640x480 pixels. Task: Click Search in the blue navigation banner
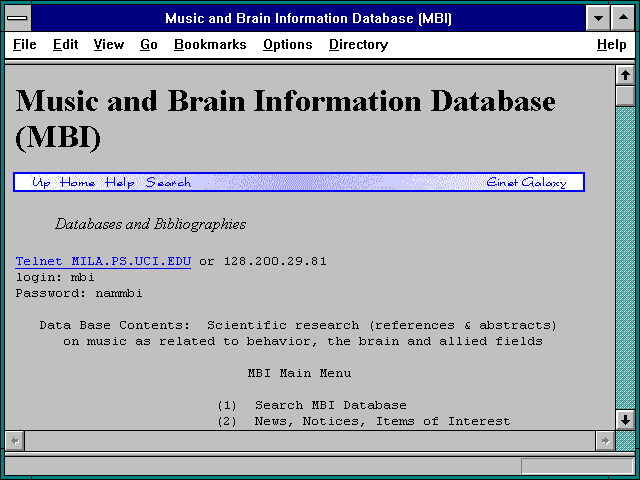(168, 182)
